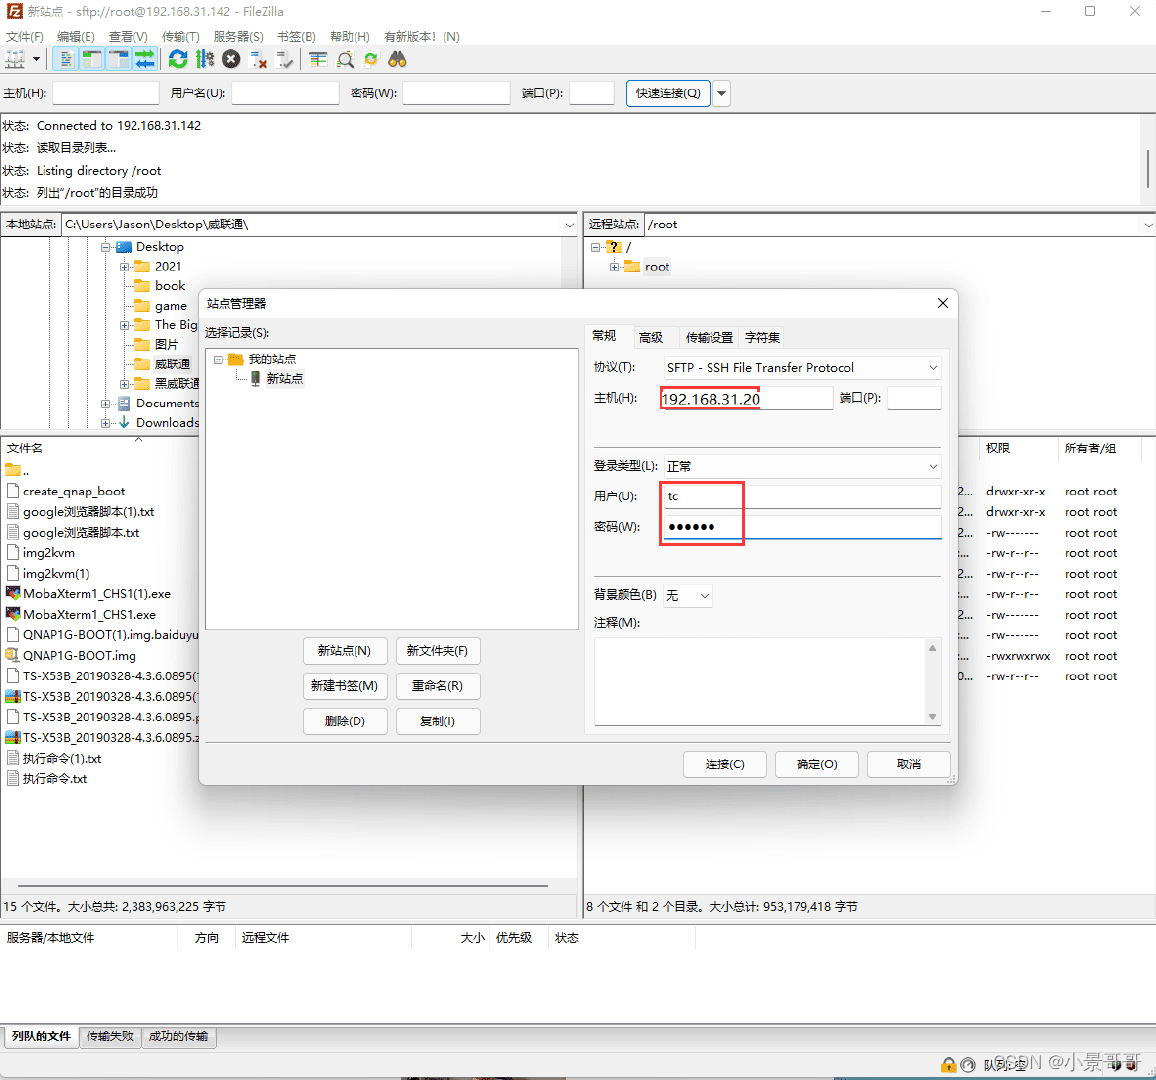Open the 协议(T) protocol dropdown
The height and width of the screenshot is (1080, 1156).
802,368
